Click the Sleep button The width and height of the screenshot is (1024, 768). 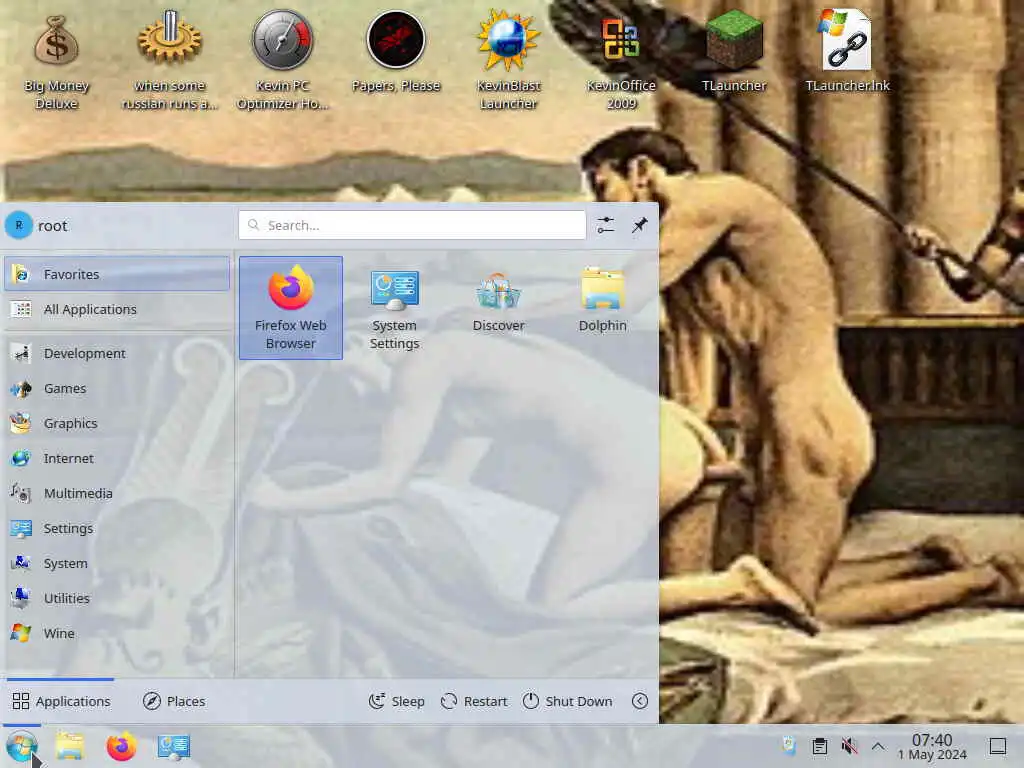[396, 701]
